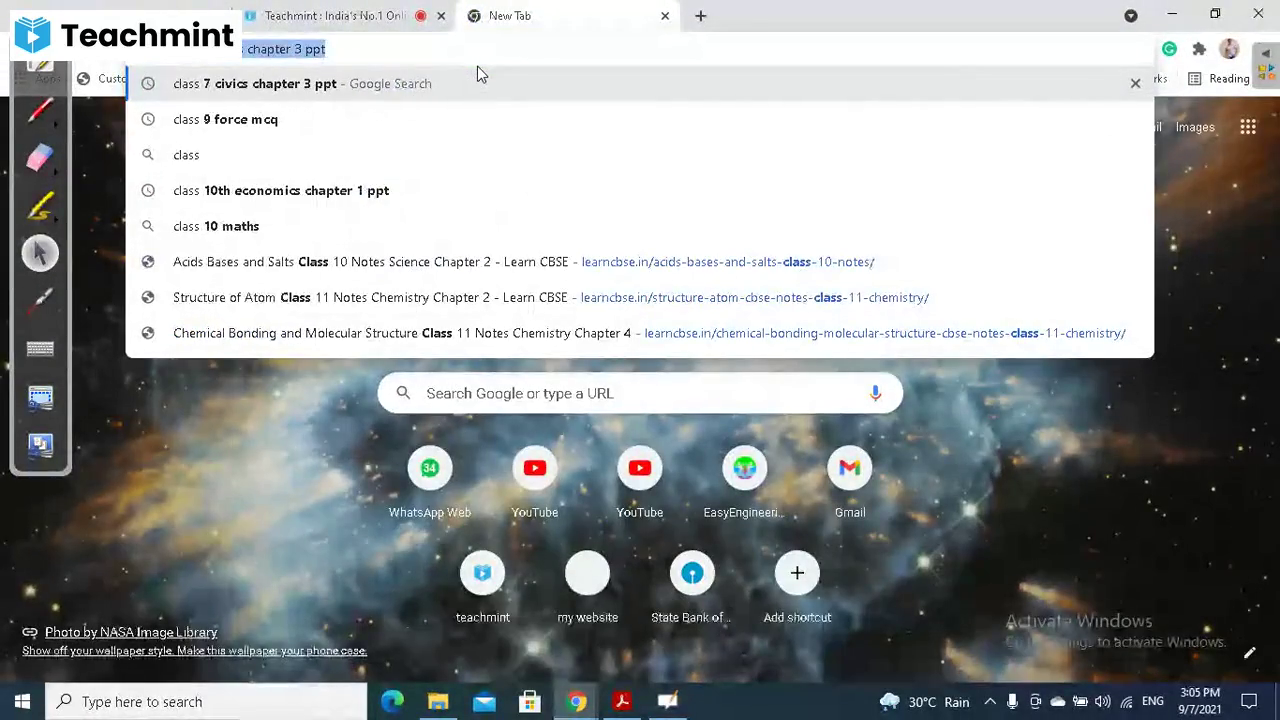Select the yellow highlighter tool
This screenshot has height=720, width=1280.
click(40, 206)
